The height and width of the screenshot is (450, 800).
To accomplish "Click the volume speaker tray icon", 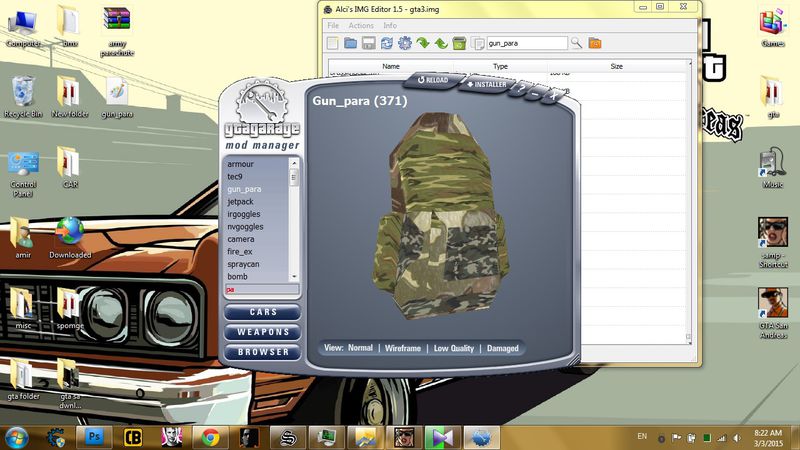I will click(x=737, y=438).
